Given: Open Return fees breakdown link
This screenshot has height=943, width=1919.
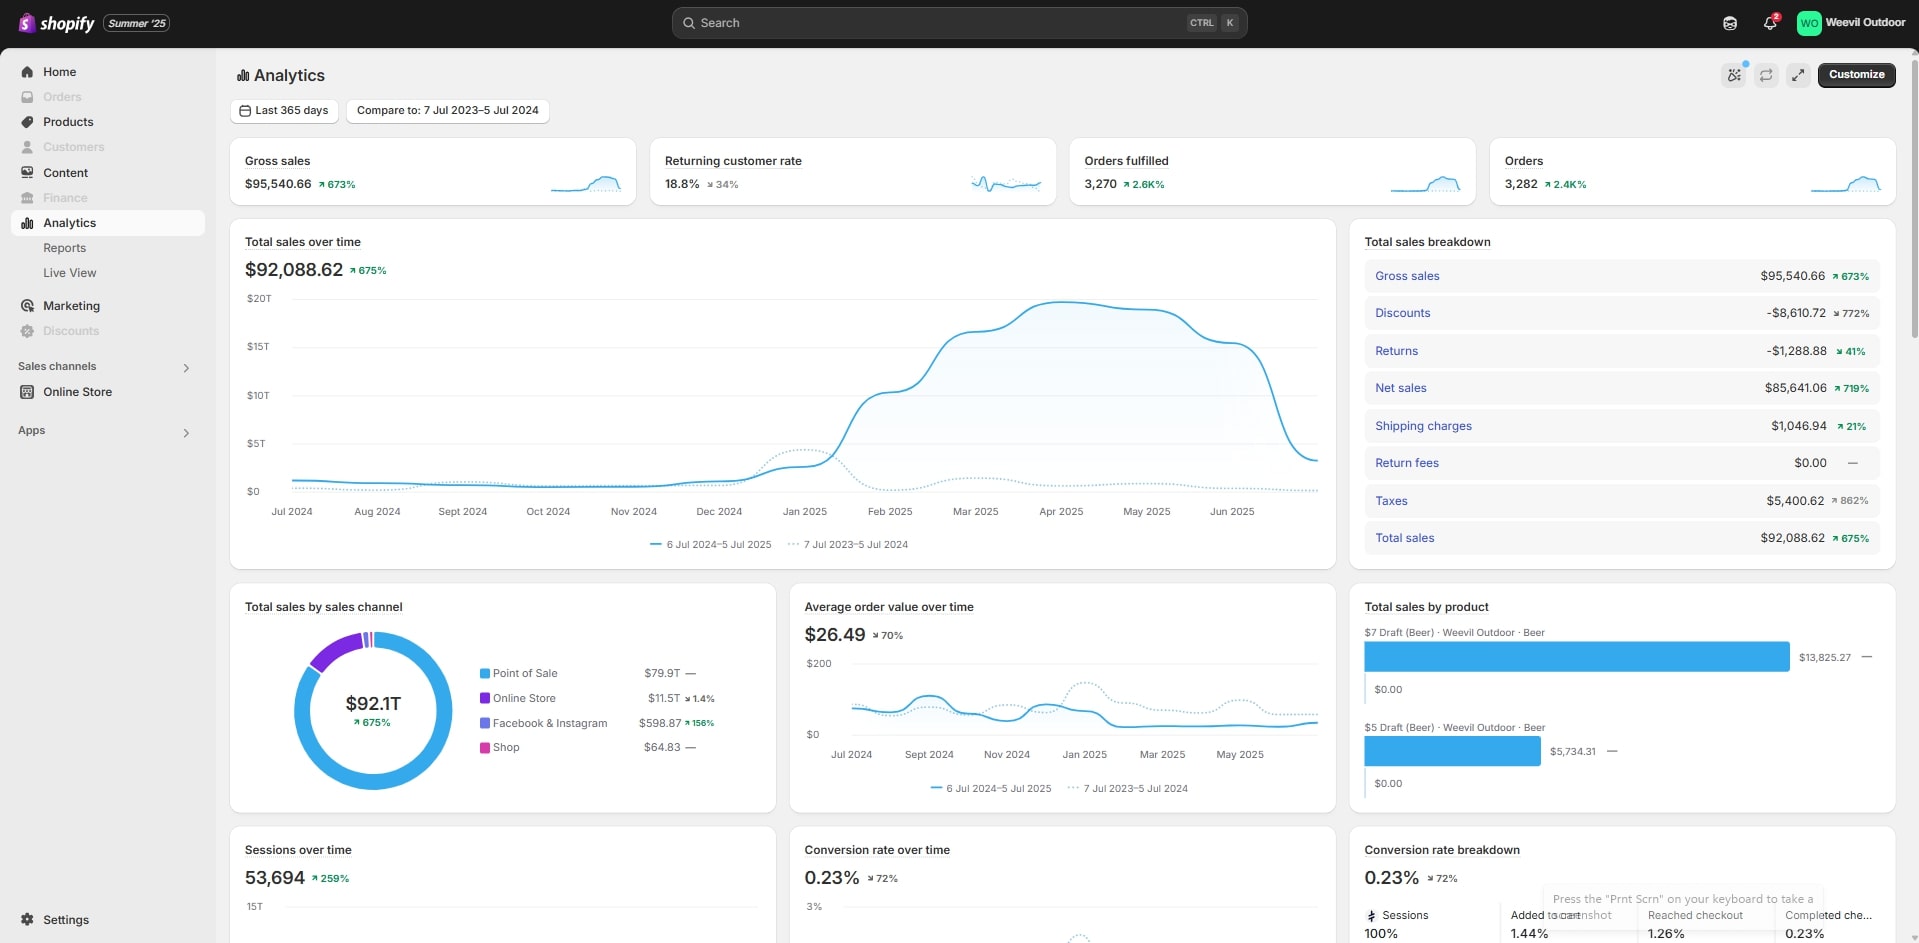Looking at the screenshot, I should point(1406,463).
